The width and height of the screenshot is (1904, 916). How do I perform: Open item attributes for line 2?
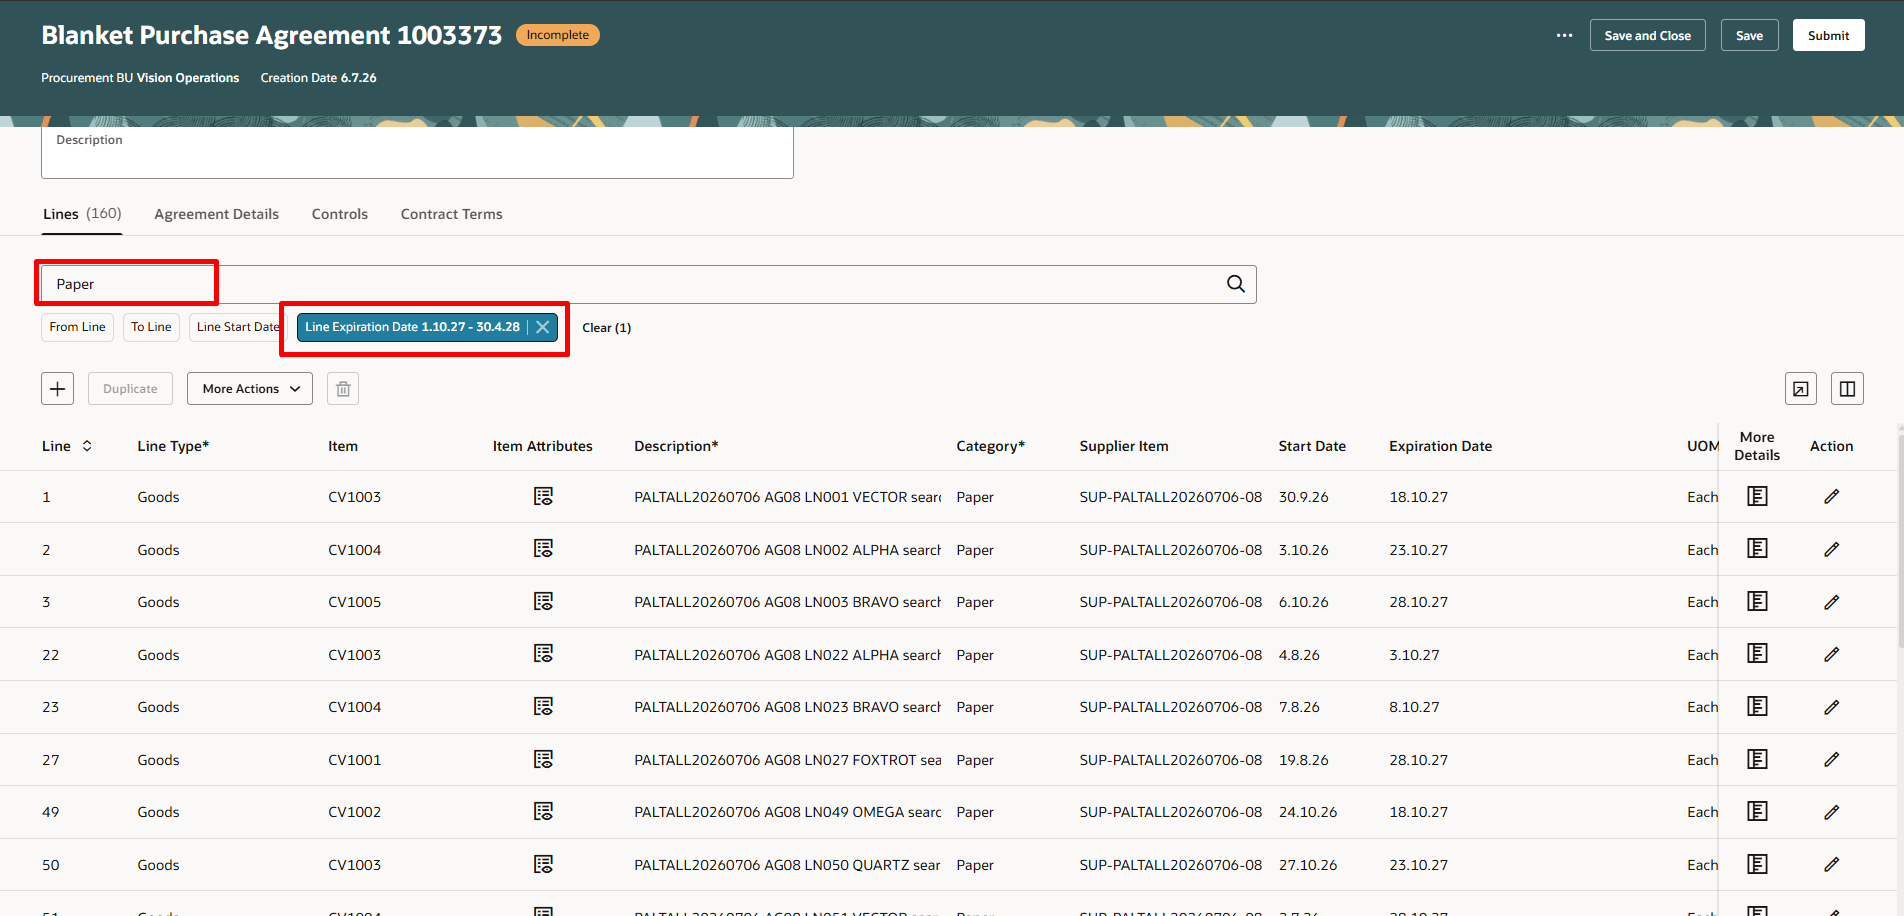pos(543,549)
